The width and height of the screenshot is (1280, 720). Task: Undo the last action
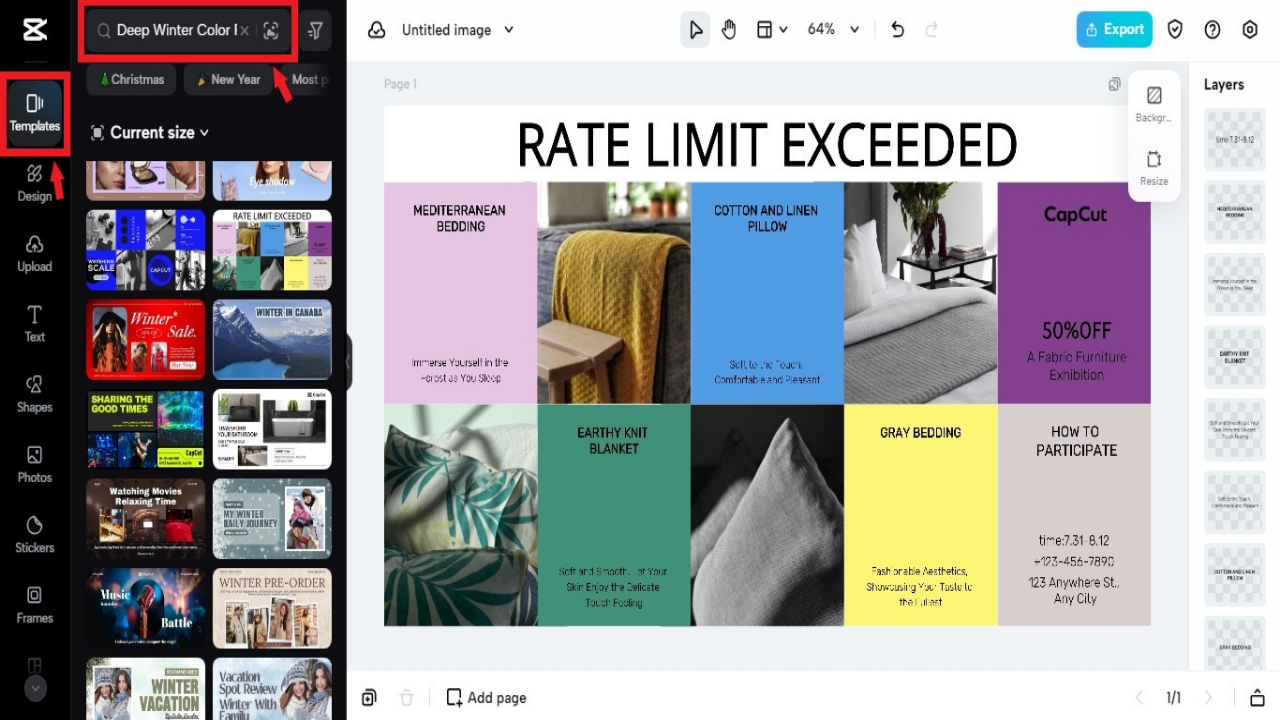pos(897,29)
